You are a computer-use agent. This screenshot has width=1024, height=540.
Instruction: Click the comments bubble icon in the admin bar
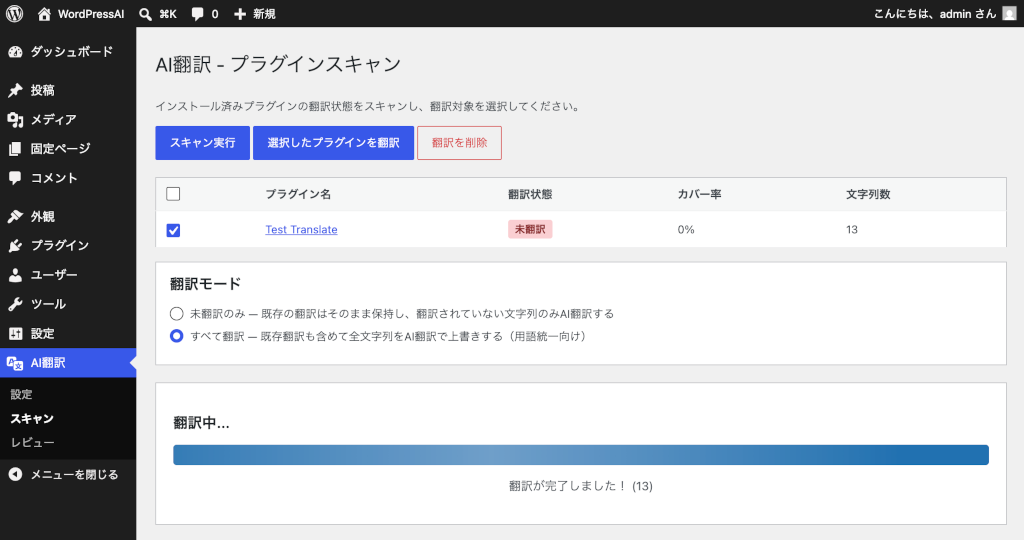[197, 14]
